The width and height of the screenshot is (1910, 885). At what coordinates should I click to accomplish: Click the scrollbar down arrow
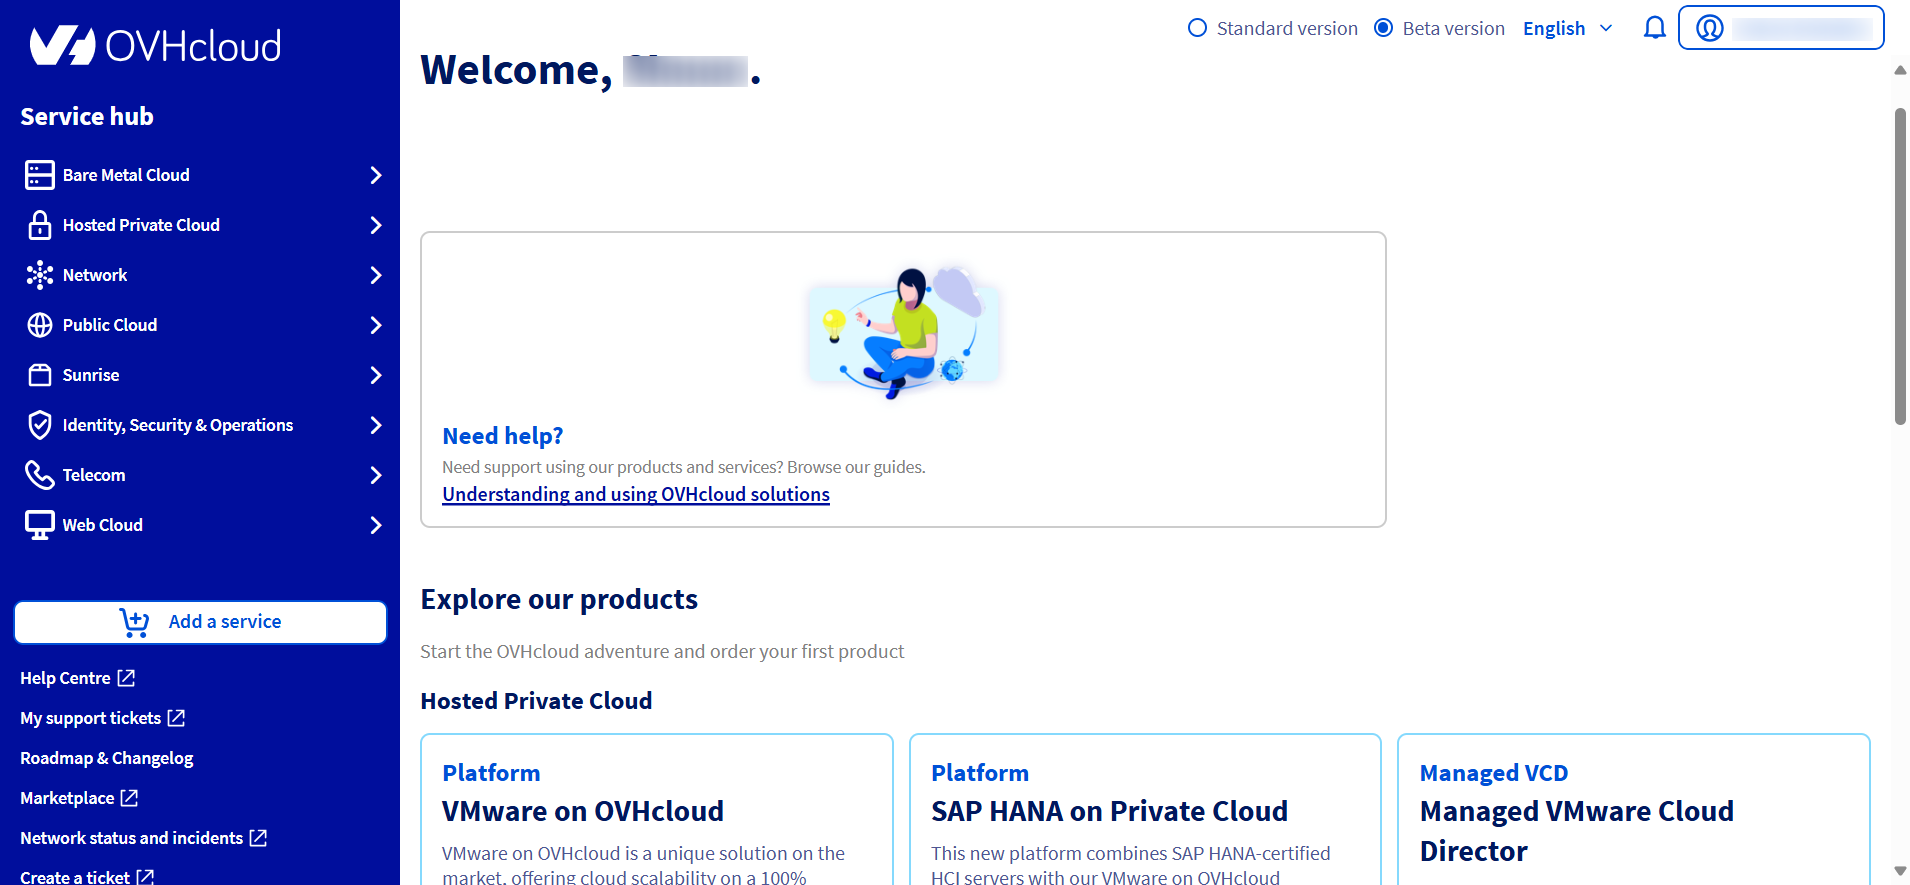click(x=1900, y=871)
